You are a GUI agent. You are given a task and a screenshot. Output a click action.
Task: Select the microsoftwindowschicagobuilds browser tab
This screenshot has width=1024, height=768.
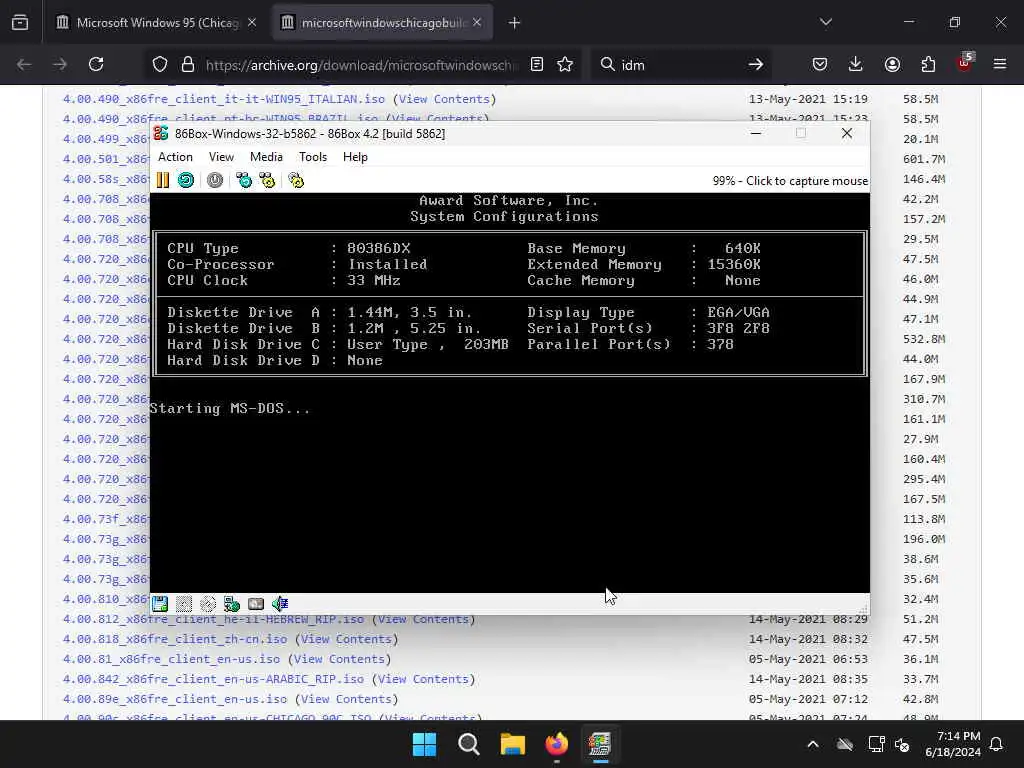click(383, 23)
